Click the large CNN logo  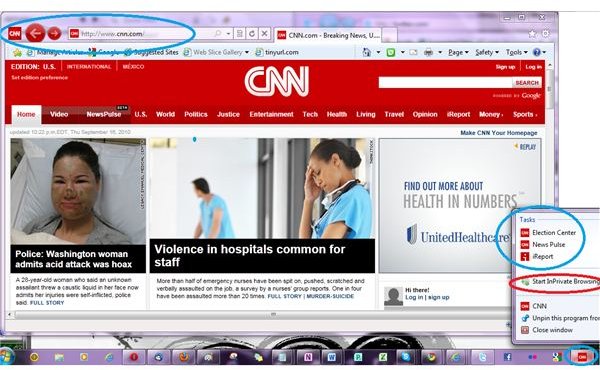277,81
